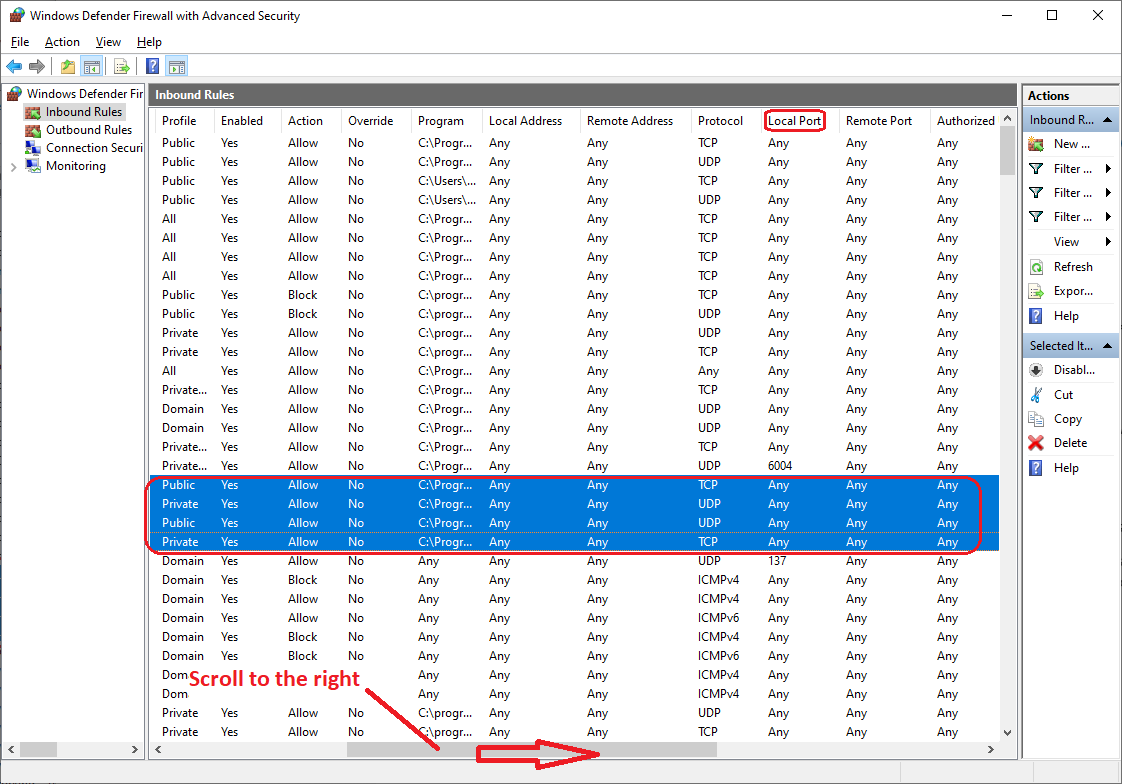Image resolution: width=1122 pixels, height=784 pixels.
Task: Open the Action menu
Action: click(x=62, y=42)
